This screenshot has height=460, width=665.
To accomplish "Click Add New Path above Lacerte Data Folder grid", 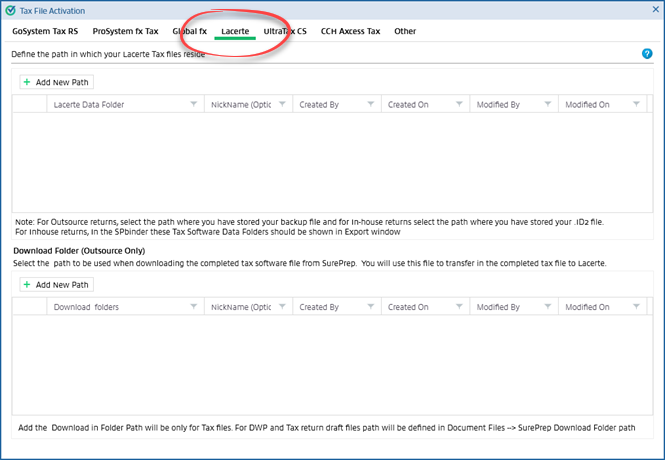I will [57, 82].
